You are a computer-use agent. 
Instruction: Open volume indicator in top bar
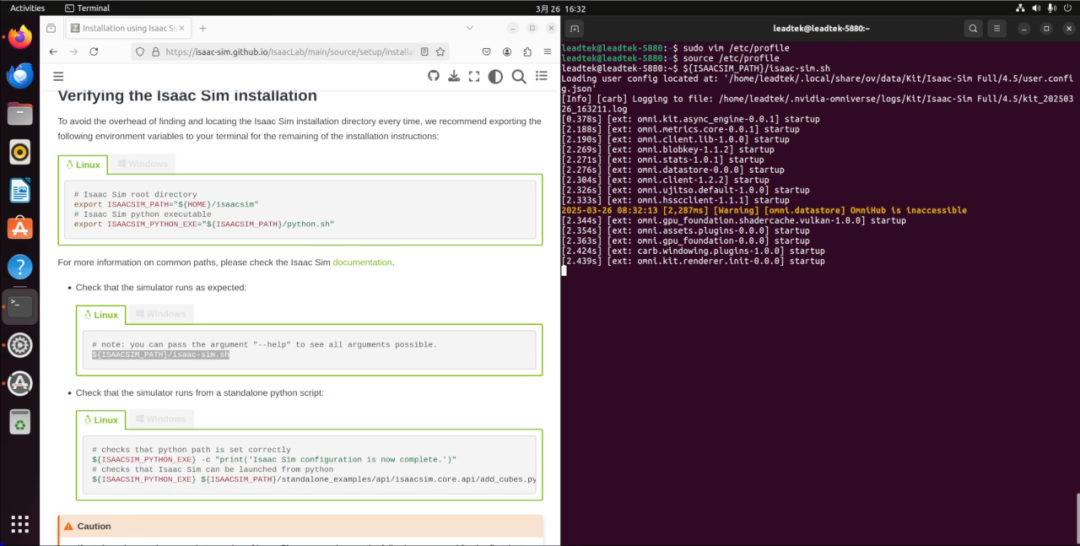tap(1036, 8)
